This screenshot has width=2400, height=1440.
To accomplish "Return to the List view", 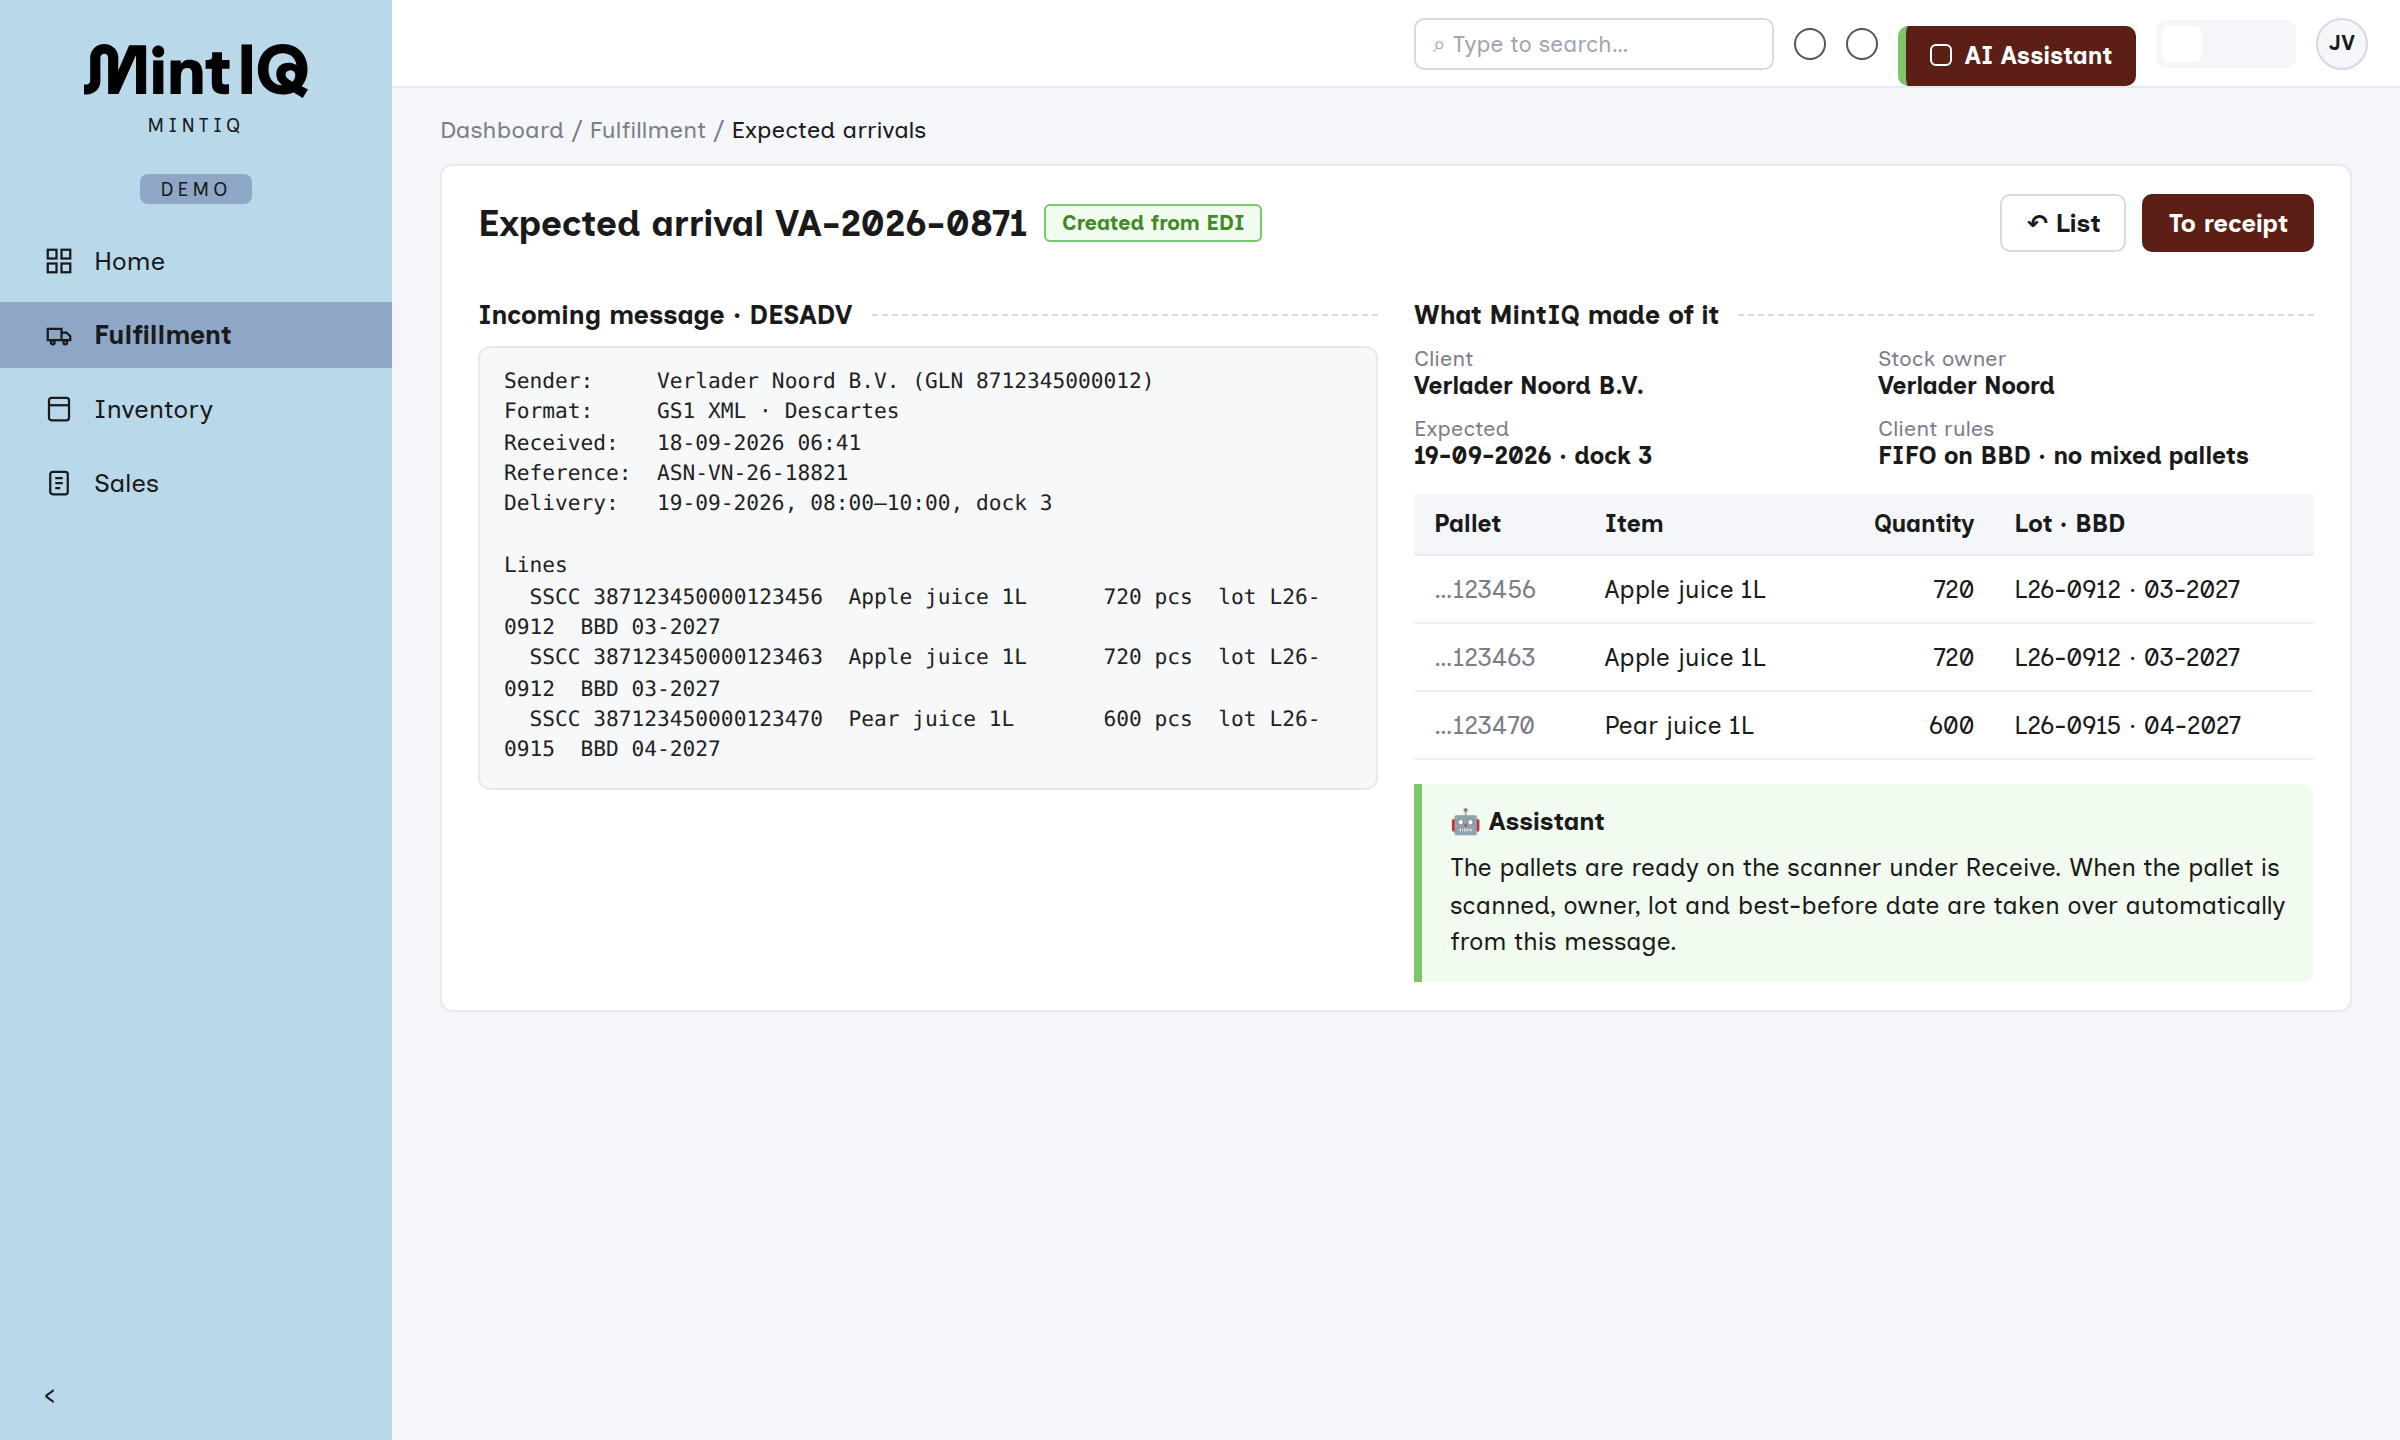I will [2062, 223].
